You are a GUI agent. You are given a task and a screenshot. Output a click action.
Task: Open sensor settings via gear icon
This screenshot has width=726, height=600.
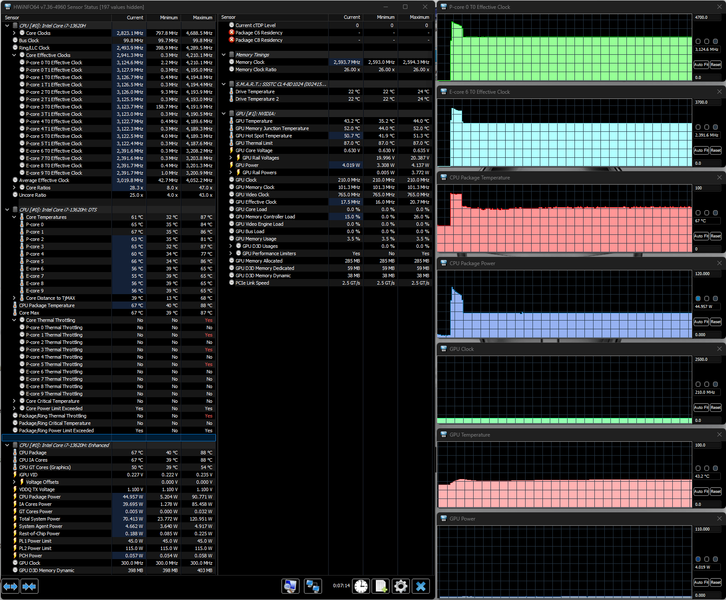[x=401, y=586]
